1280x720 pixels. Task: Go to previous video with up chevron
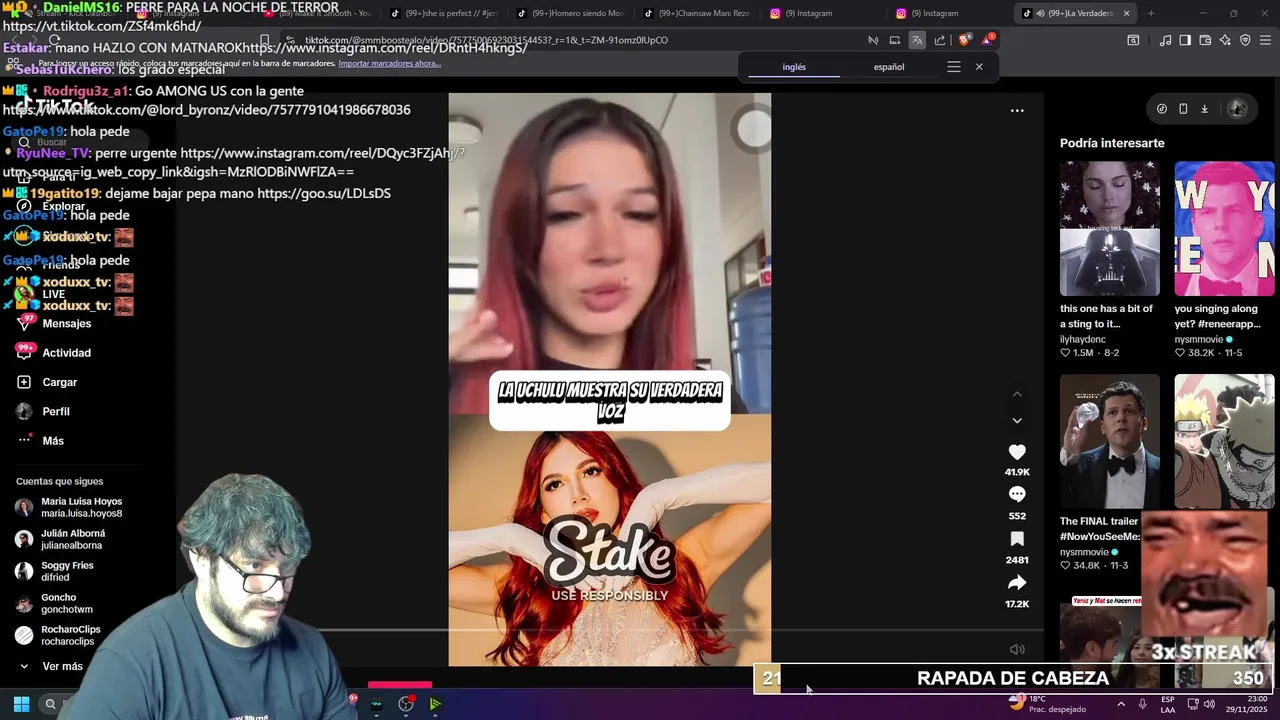1017,395
